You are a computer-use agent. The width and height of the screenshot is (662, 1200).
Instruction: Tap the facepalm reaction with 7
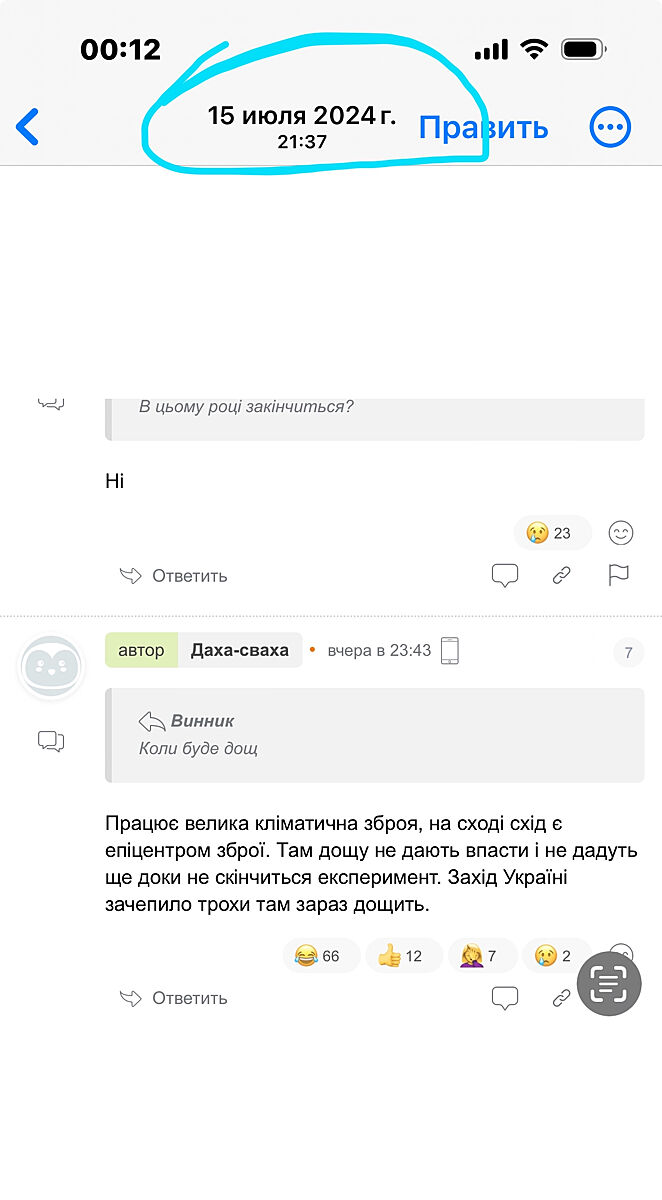[478, 956]
